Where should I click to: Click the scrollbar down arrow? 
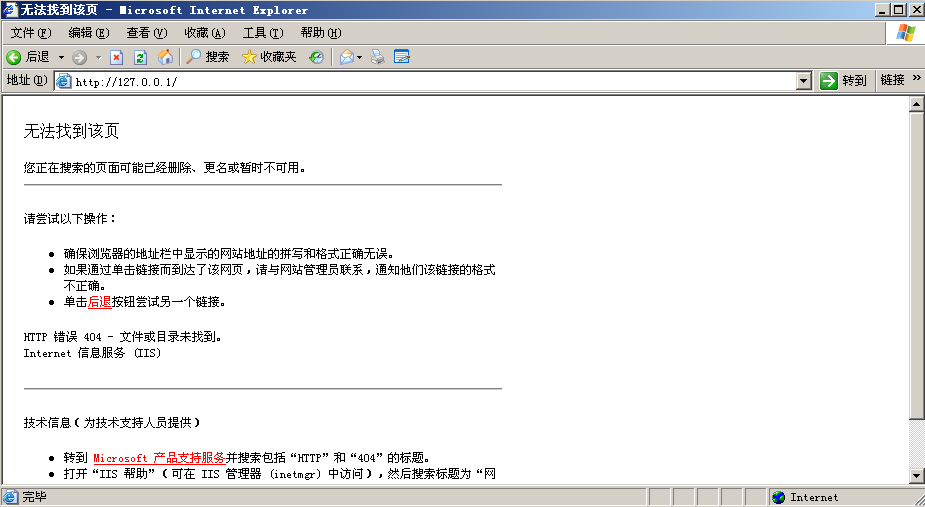(x=916, y=475)
